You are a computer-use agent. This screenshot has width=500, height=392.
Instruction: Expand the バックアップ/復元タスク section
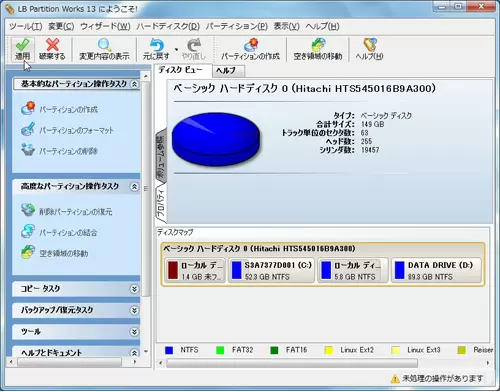[134, 310]
